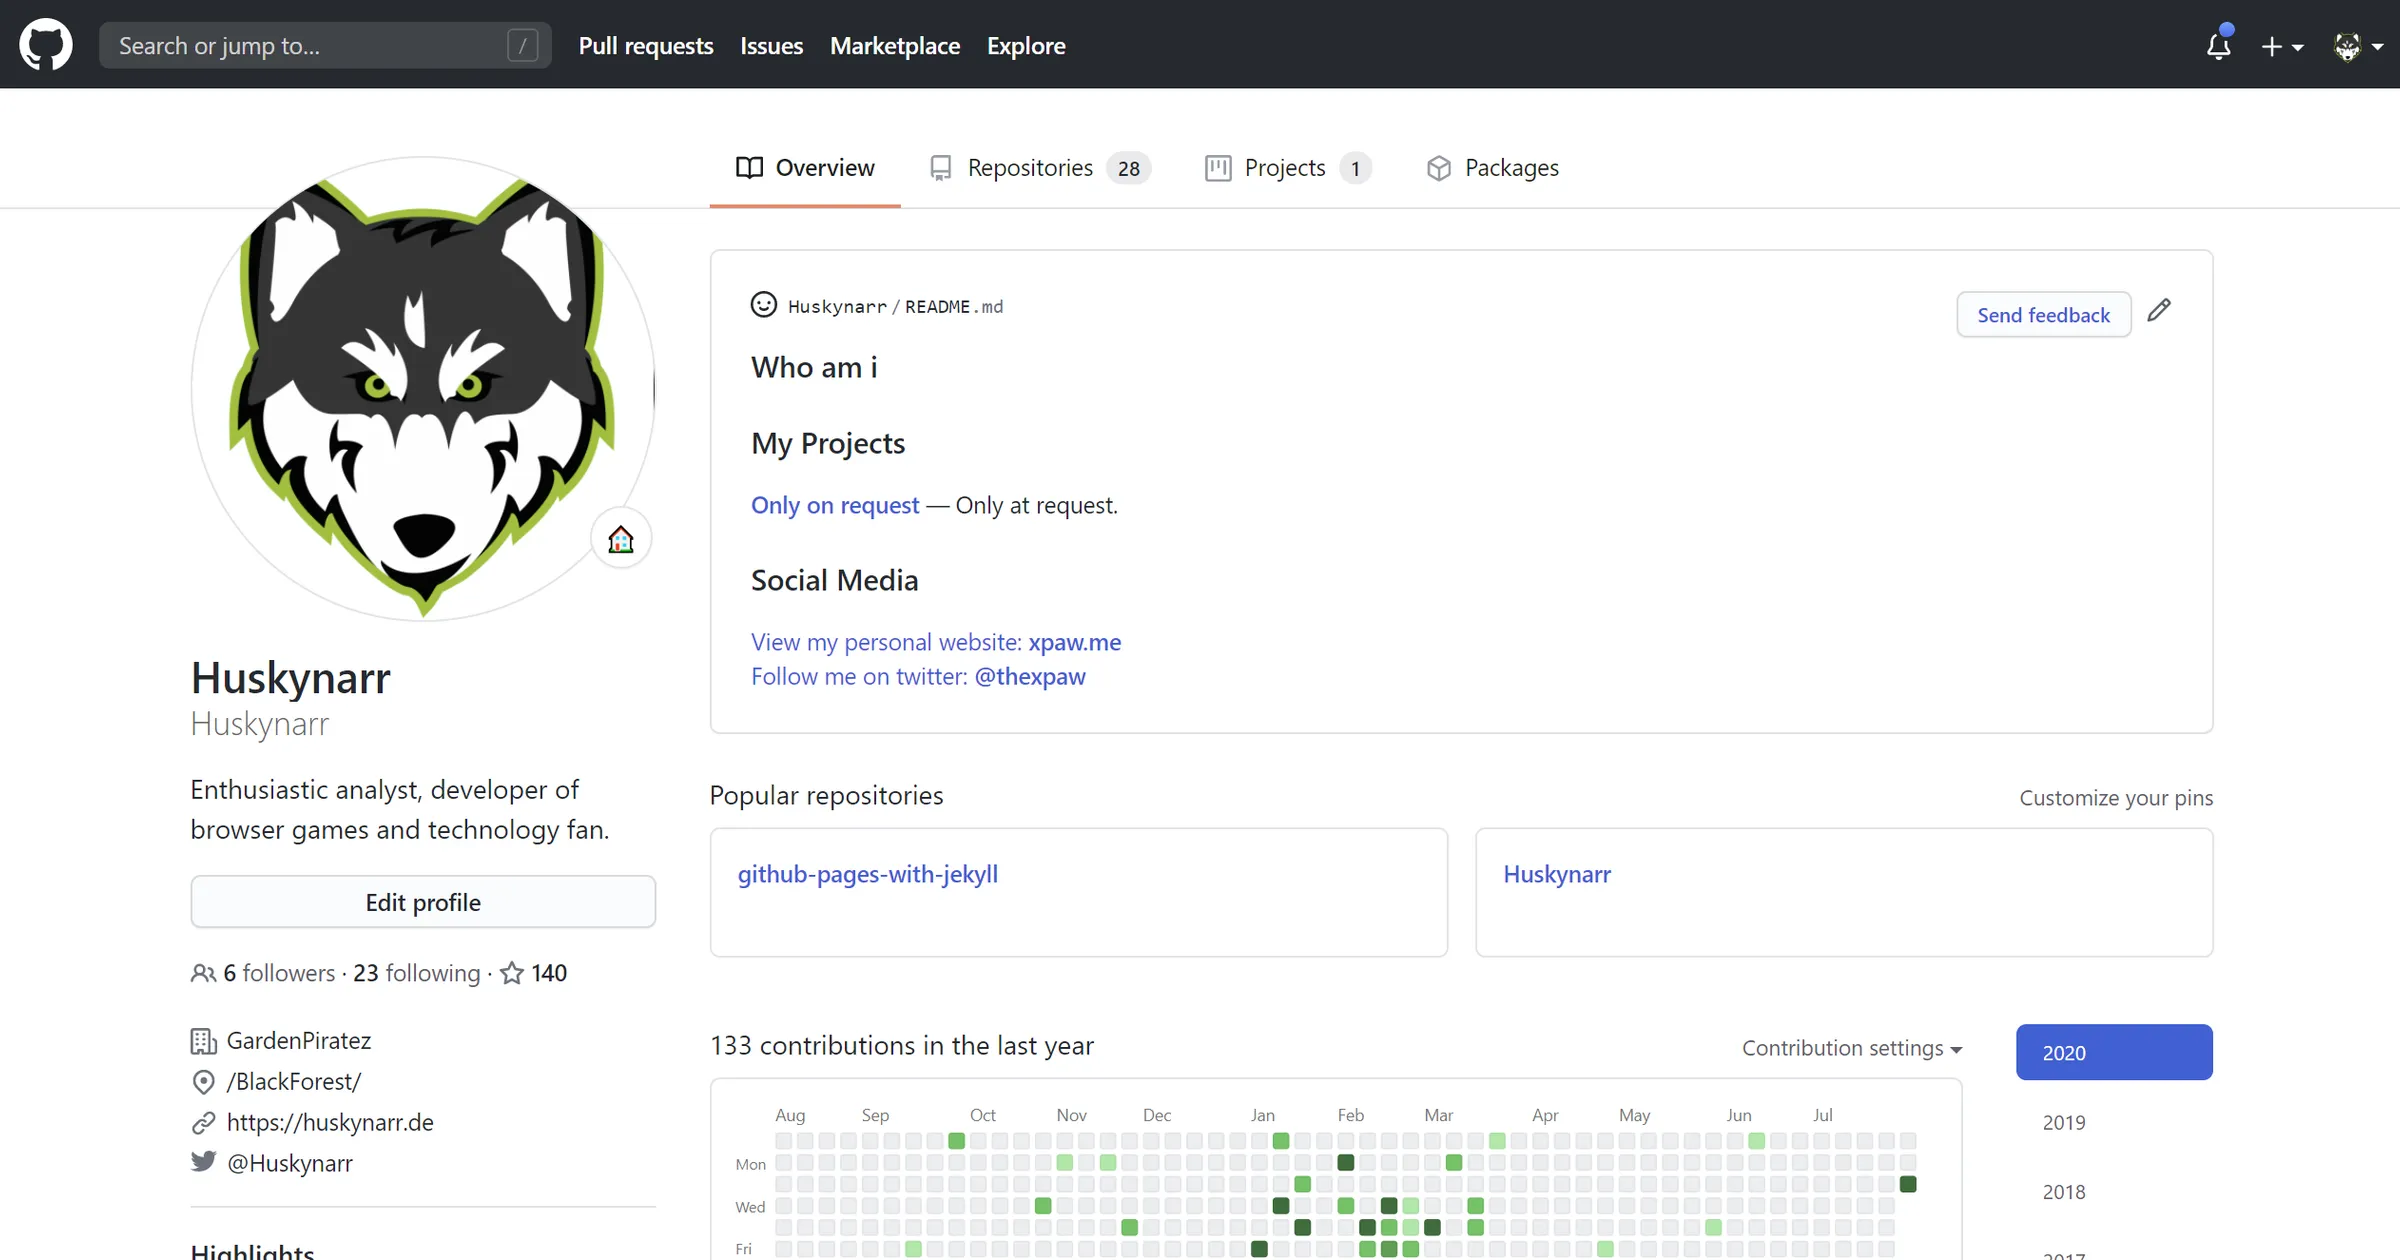
Task: Click the Twitter bird icon
Action: pyautogui.click(x=203, y=1162)
